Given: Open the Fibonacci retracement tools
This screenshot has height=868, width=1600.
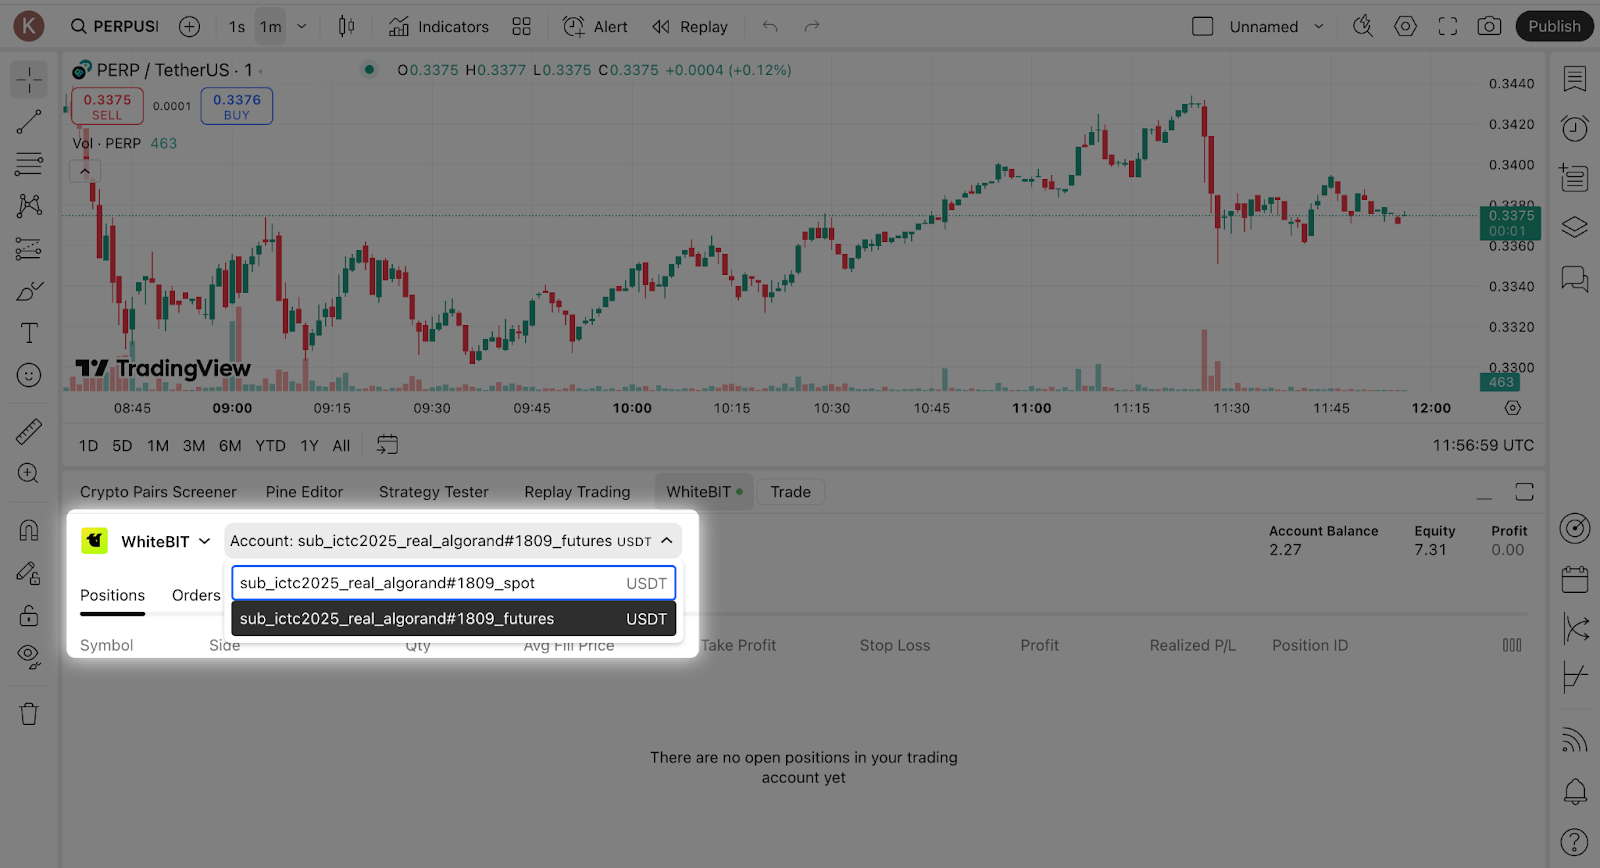Looking at the screenshot, I should [29, 164].
